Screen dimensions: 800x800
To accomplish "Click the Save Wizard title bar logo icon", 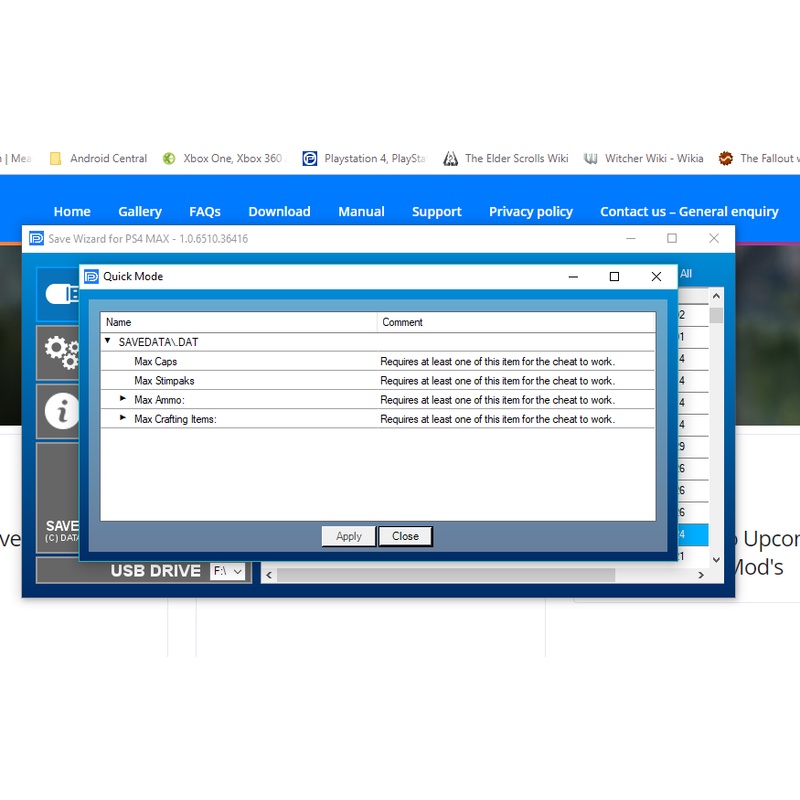I will click(x=36, y=239).
